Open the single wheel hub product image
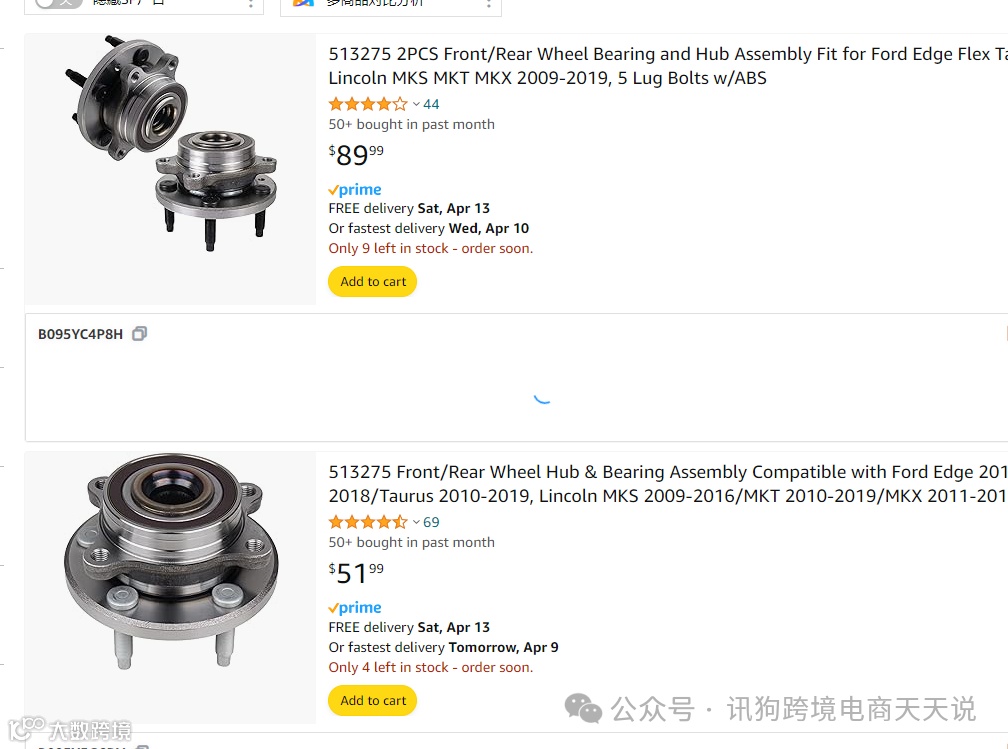1008x749 pixels. click(x=171, y=561)
